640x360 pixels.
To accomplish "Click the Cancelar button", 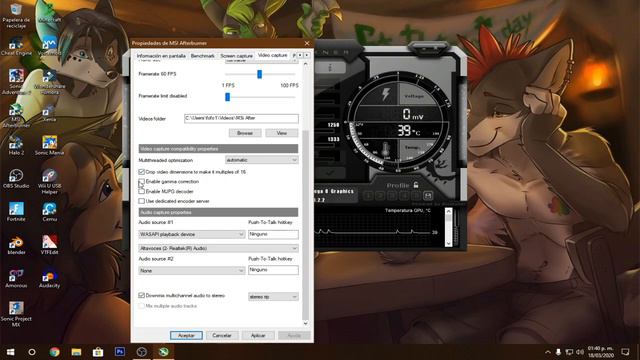I will coord(222,335).
